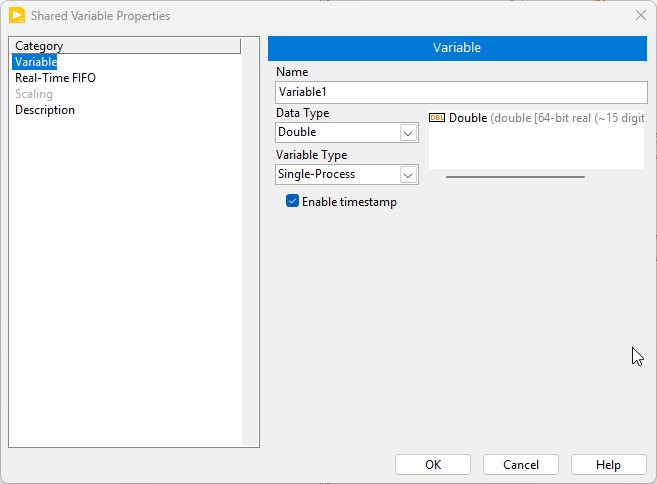The width and height of the screenshot is (657, 484).
Task: Click the Cancel button
Action: pyautogui.click(x=521, y=465)
